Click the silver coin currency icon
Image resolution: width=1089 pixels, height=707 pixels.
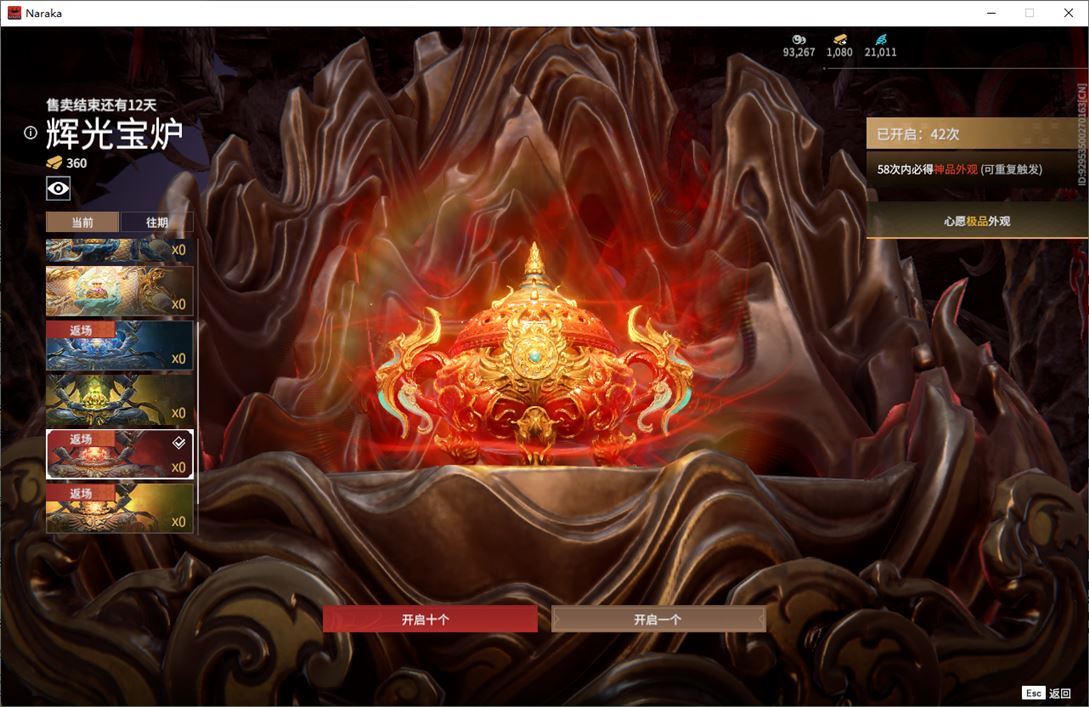pos(799,40)
